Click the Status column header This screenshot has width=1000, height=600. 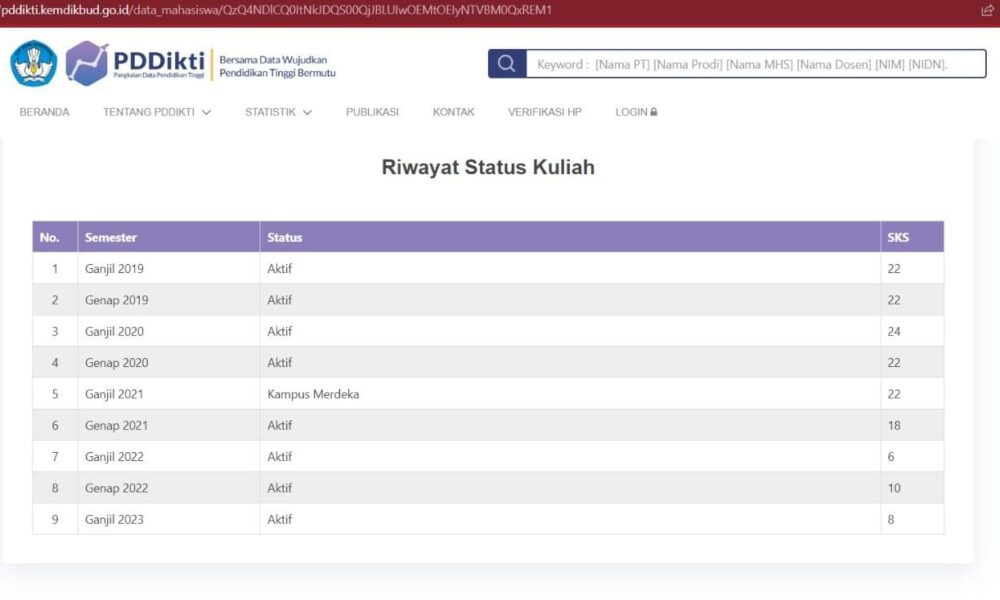coord(285,237)
